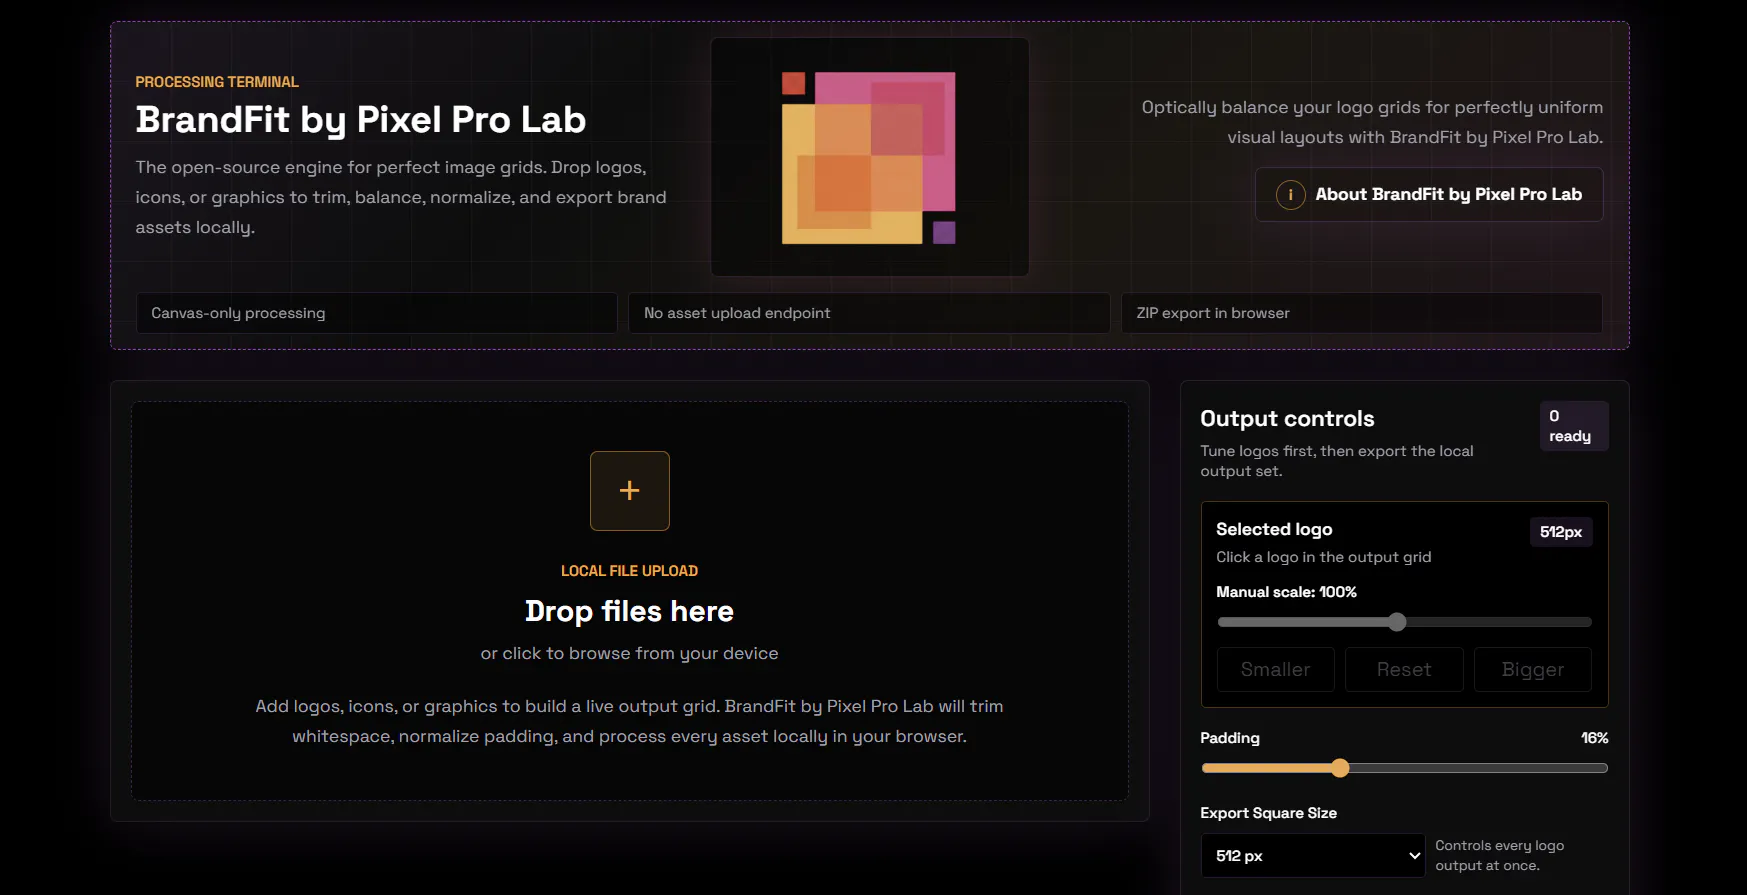
Task: Click the Drop files here heading
Action: 629,611
